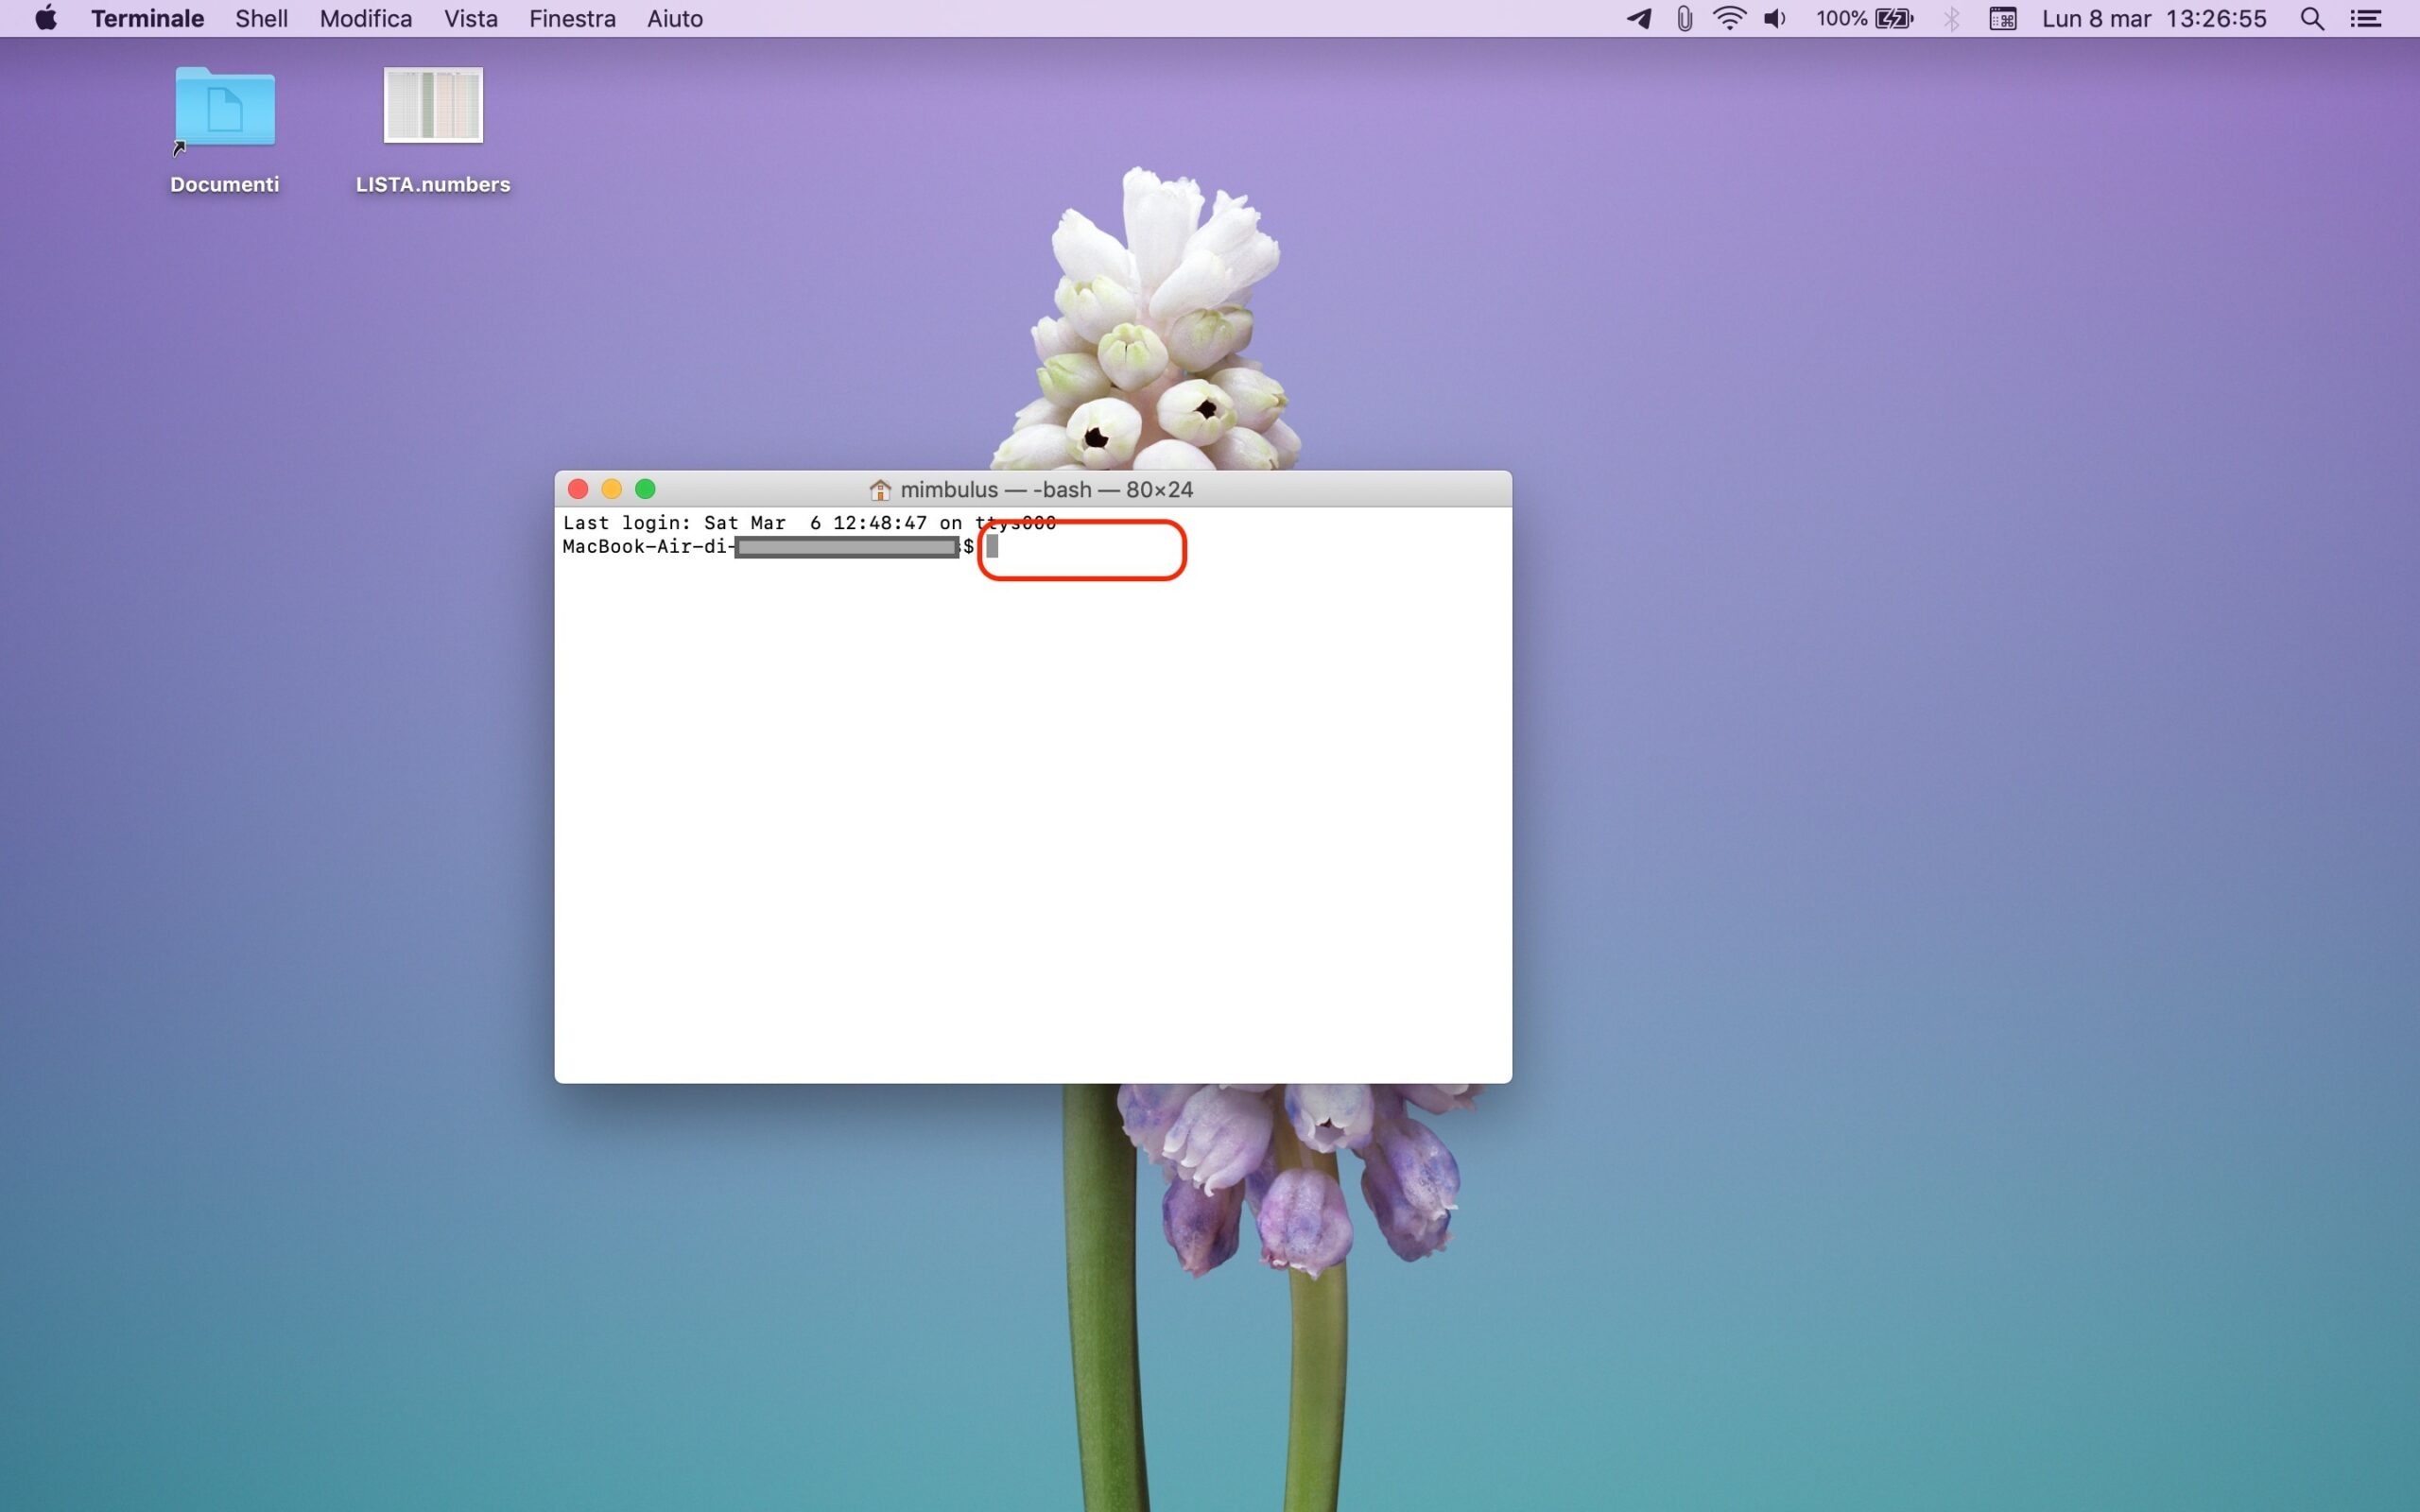Click the home icon in Terminal title
2420x1512 pixels.
click(x=880, y=490)
